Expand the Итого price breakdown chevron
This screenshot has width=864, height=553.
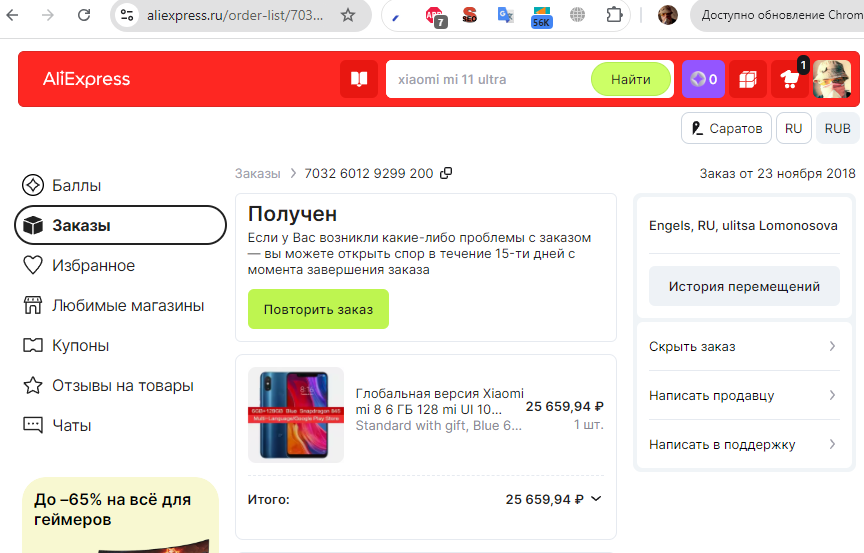click(596, 498)
